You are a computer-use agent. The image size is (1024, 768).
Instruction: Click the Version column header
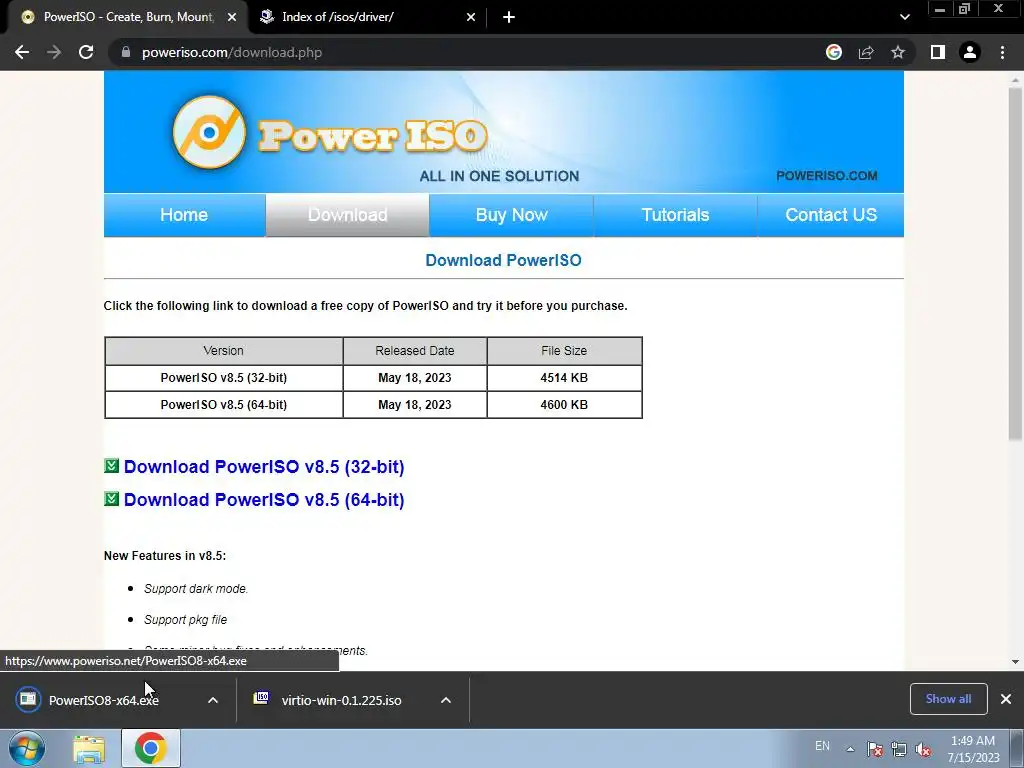(x=223, y=351)
